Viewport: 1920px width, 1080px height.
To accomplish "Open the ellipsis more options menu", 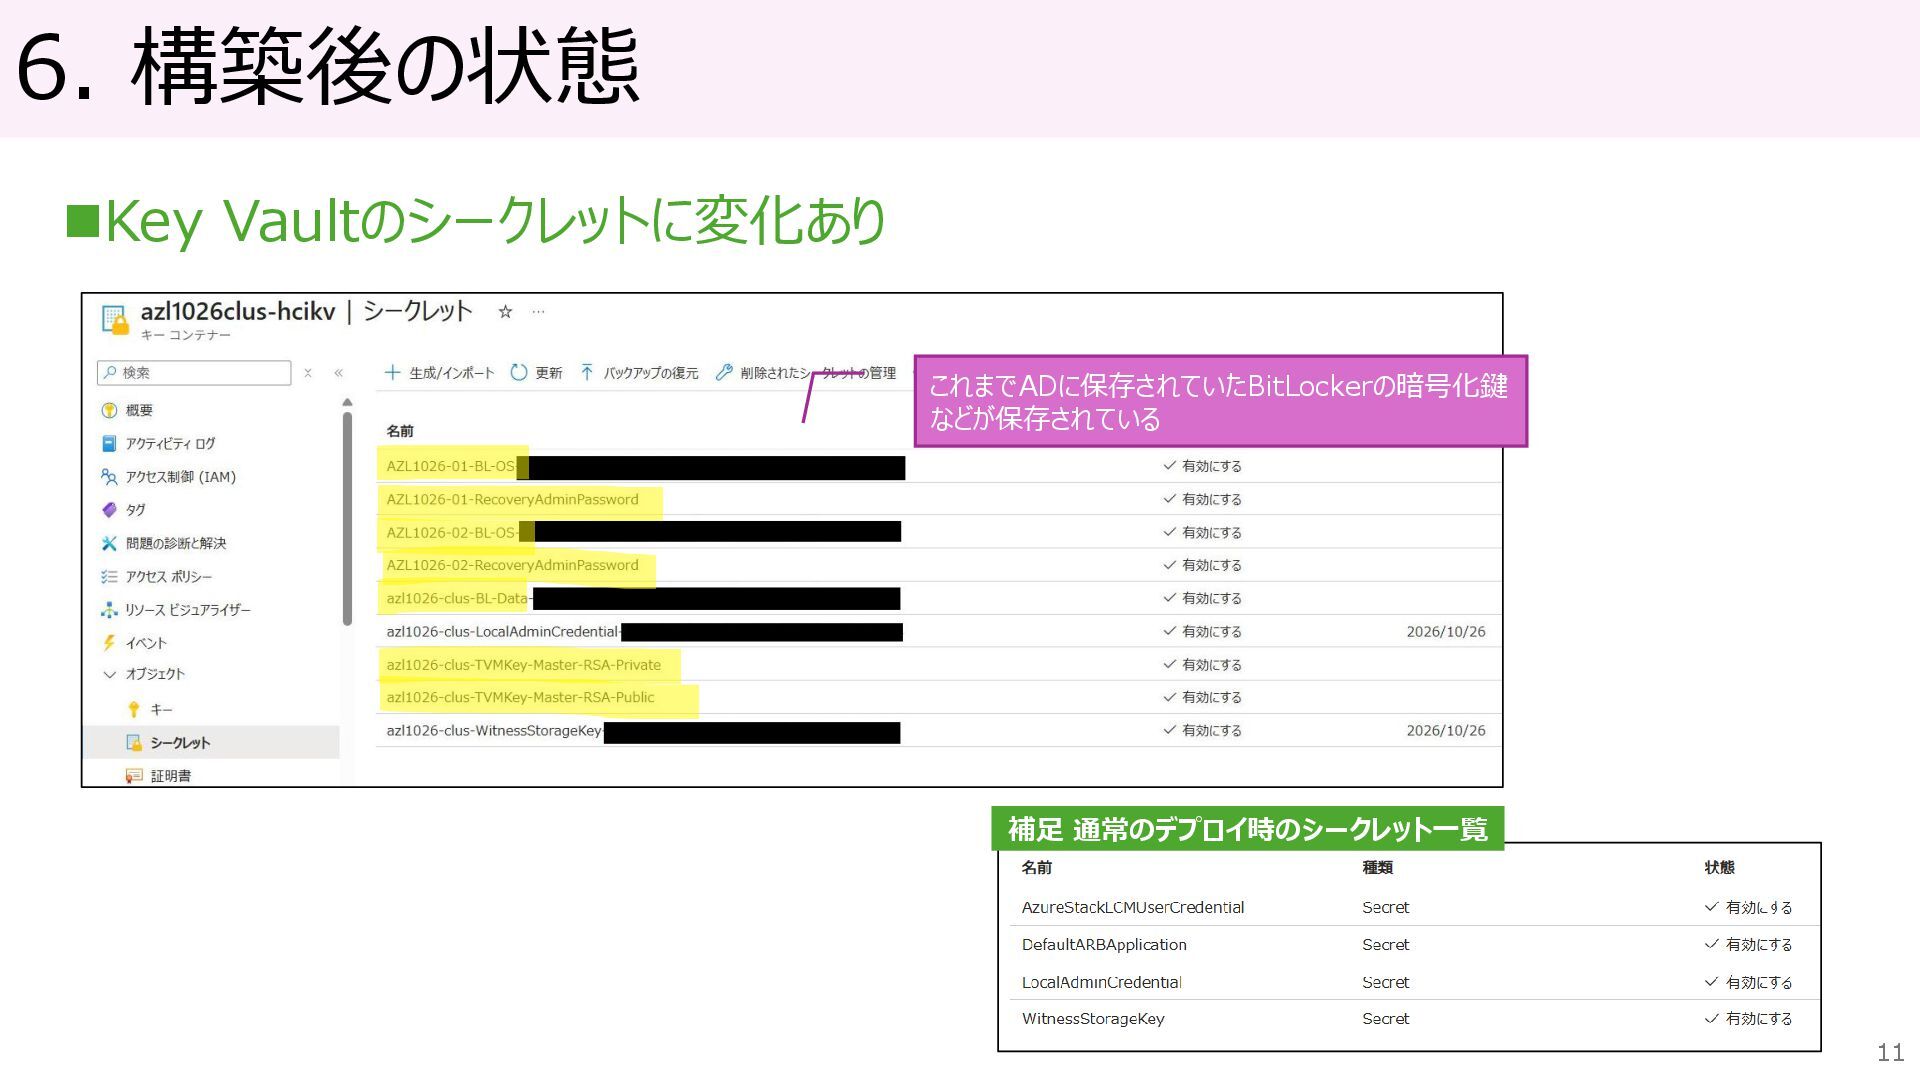I will 538,312.
